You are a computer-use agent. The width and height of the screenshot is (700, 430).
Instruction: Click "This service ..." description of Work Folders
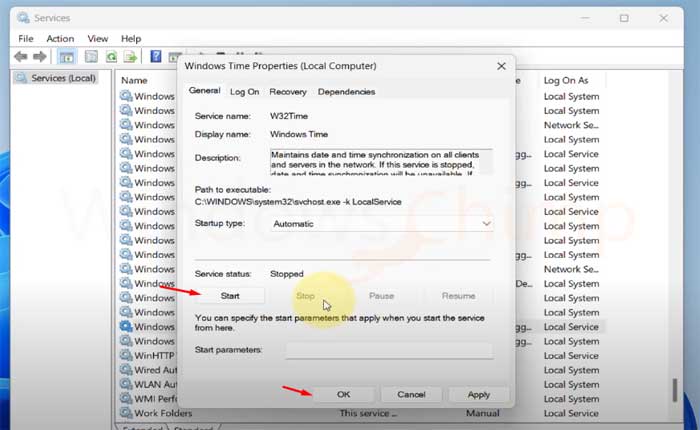368,413
